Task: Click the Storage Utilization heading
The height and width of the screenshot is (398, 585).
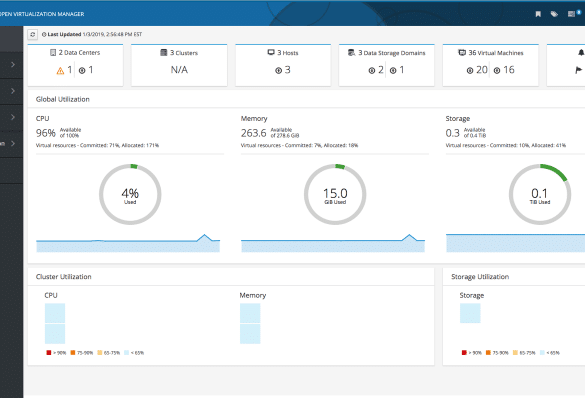Action: [480, 277]
